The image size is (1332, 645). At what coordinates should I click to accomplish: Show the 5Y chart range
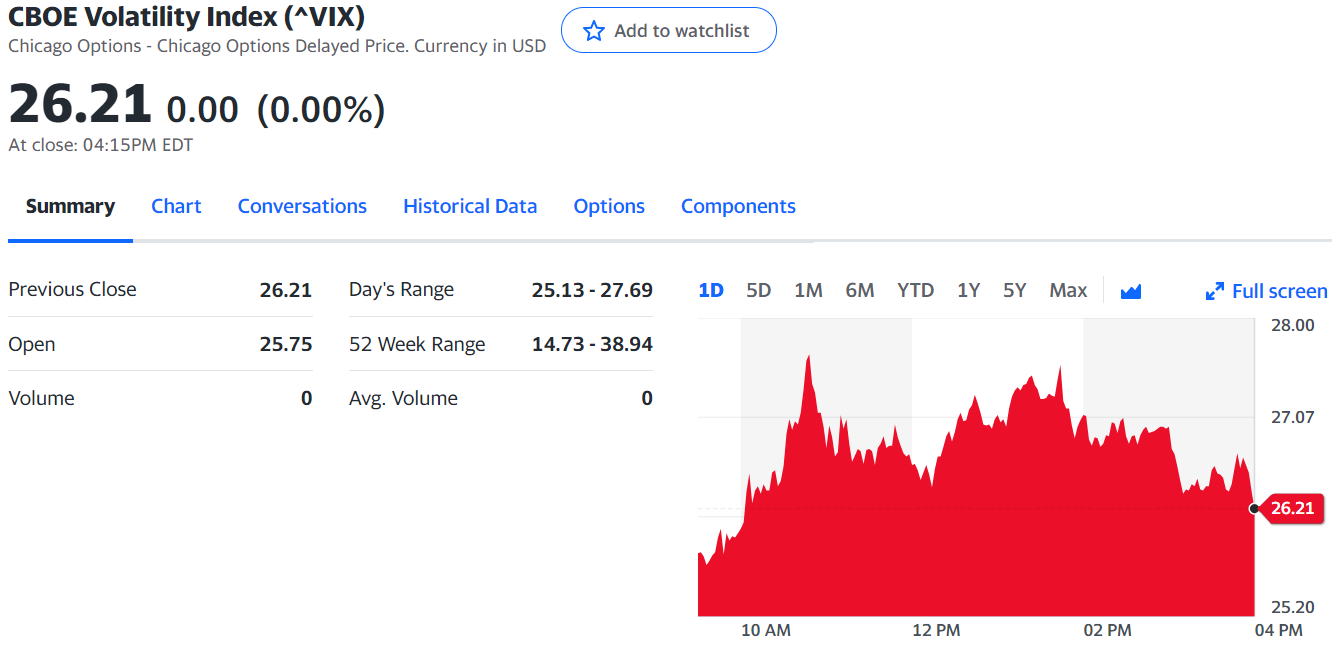(x=1015, y=290)
